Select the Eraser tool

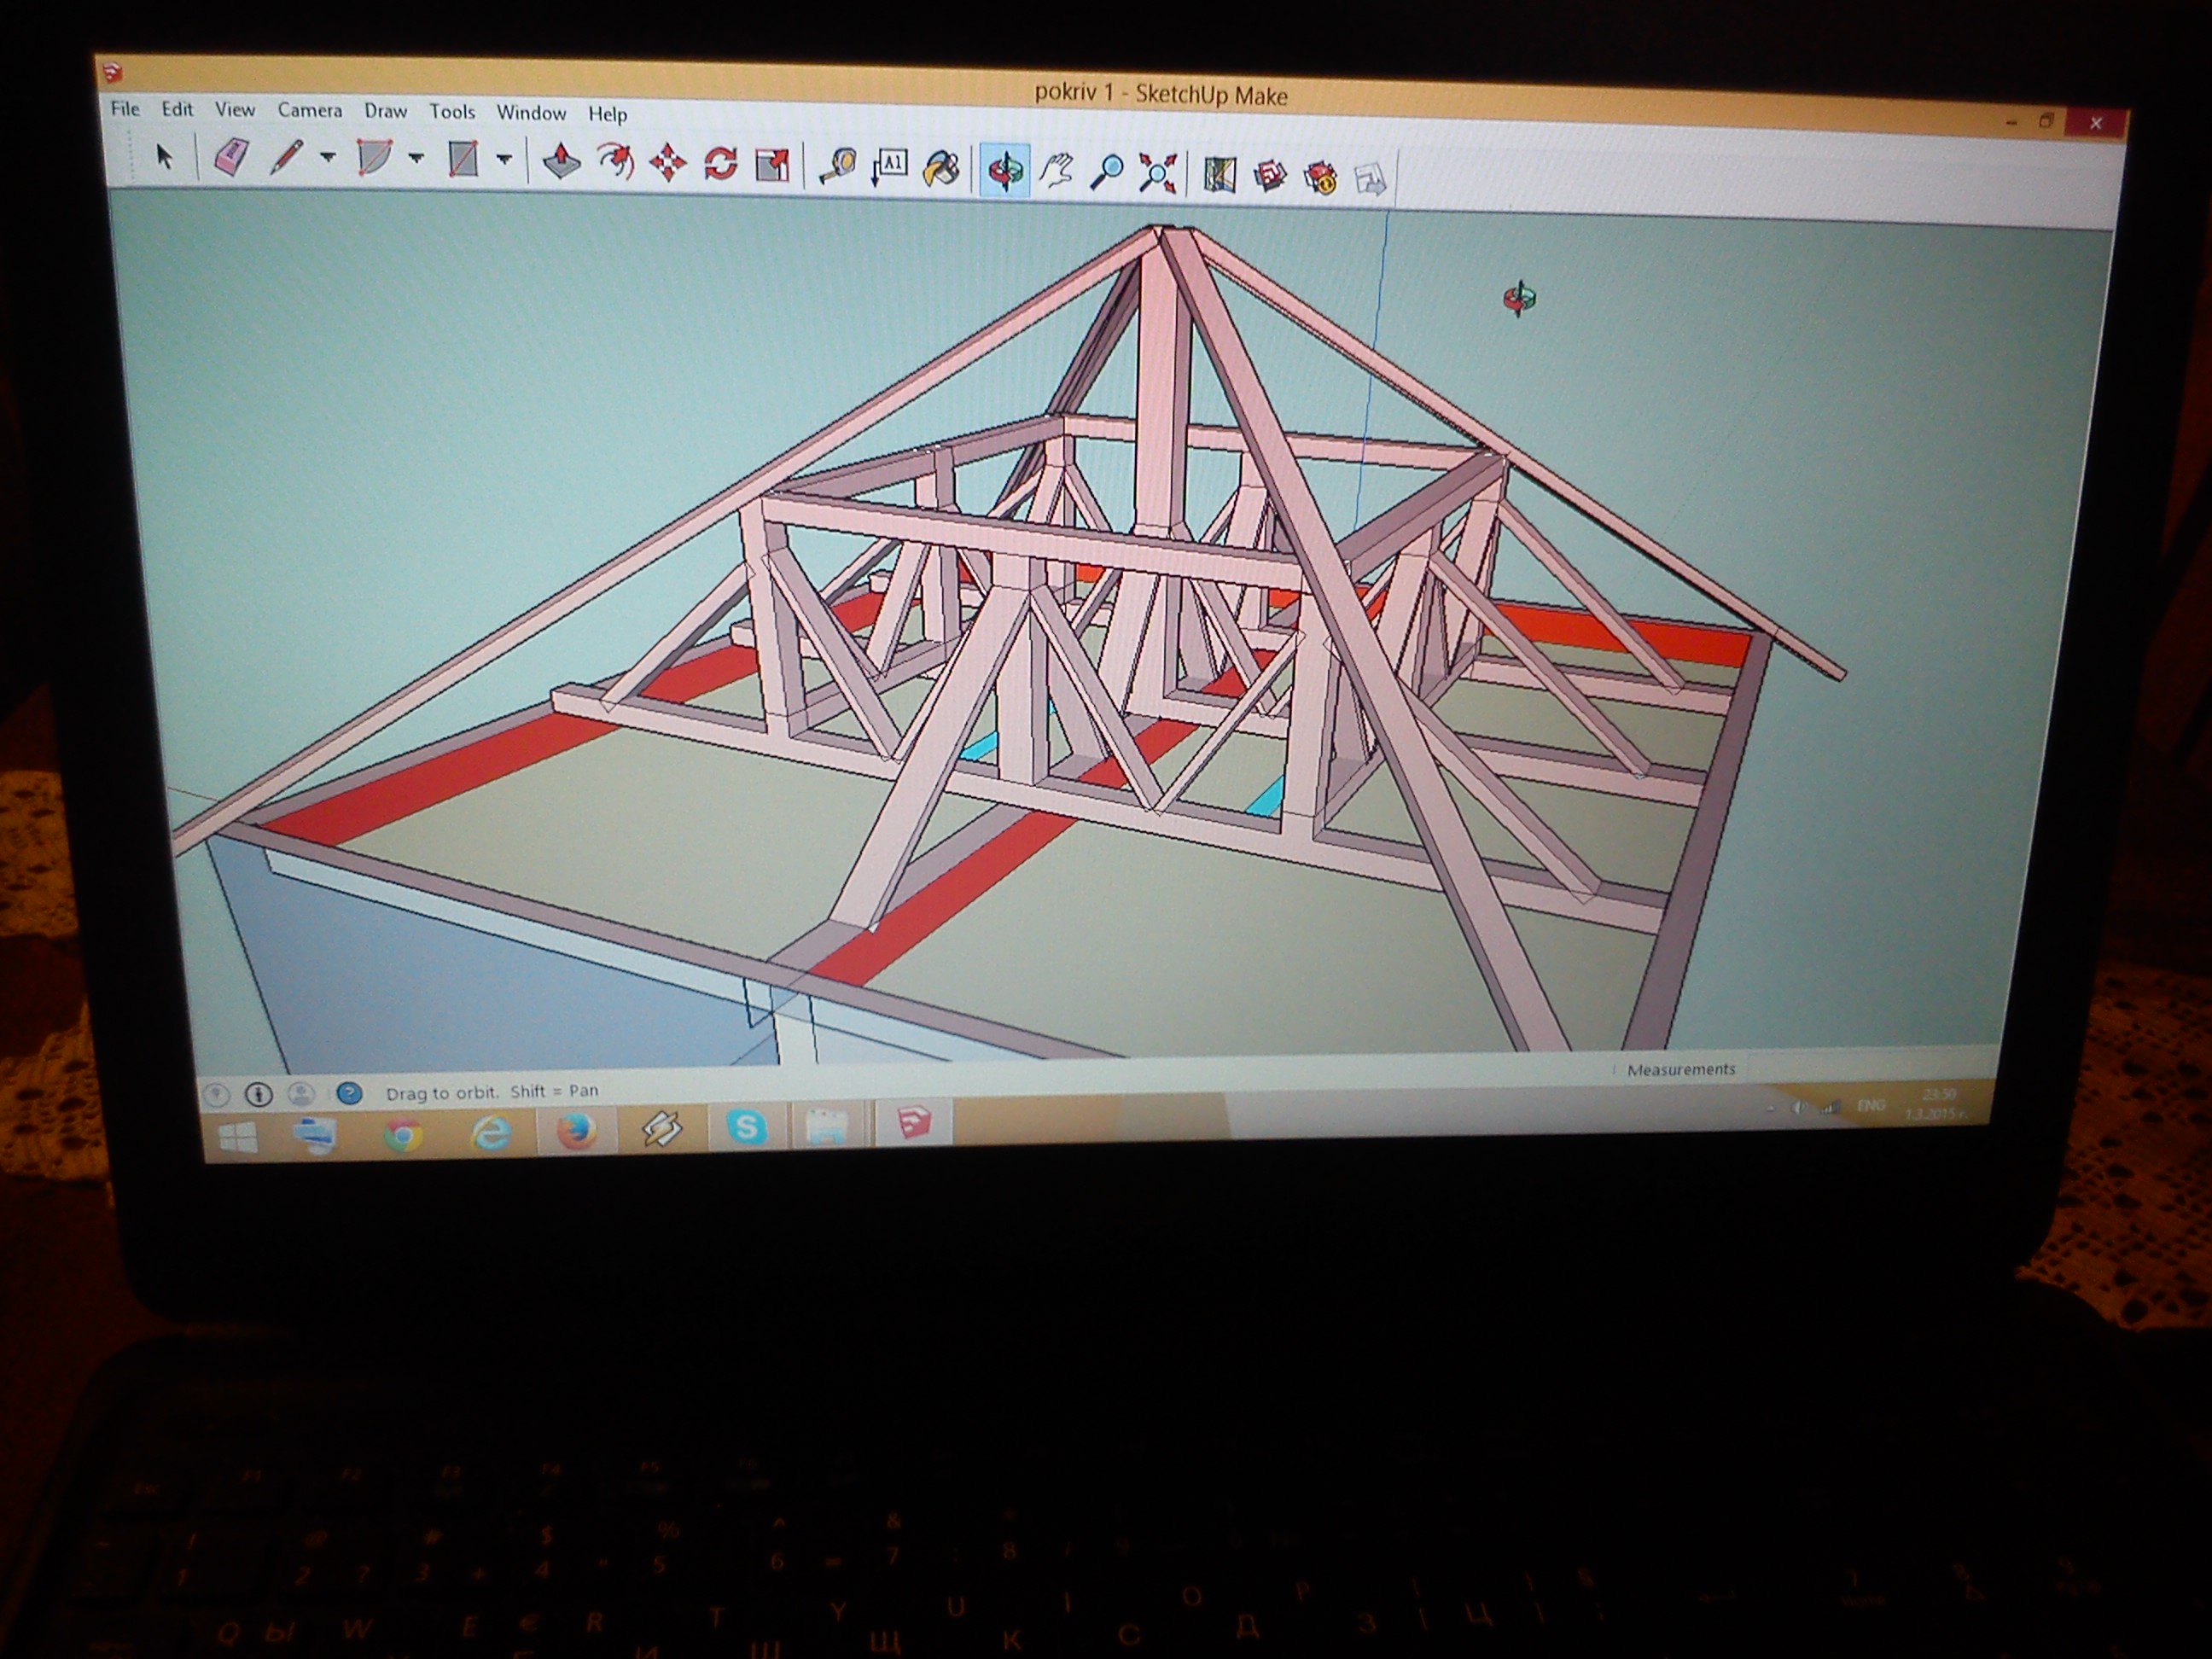(232, 158)
